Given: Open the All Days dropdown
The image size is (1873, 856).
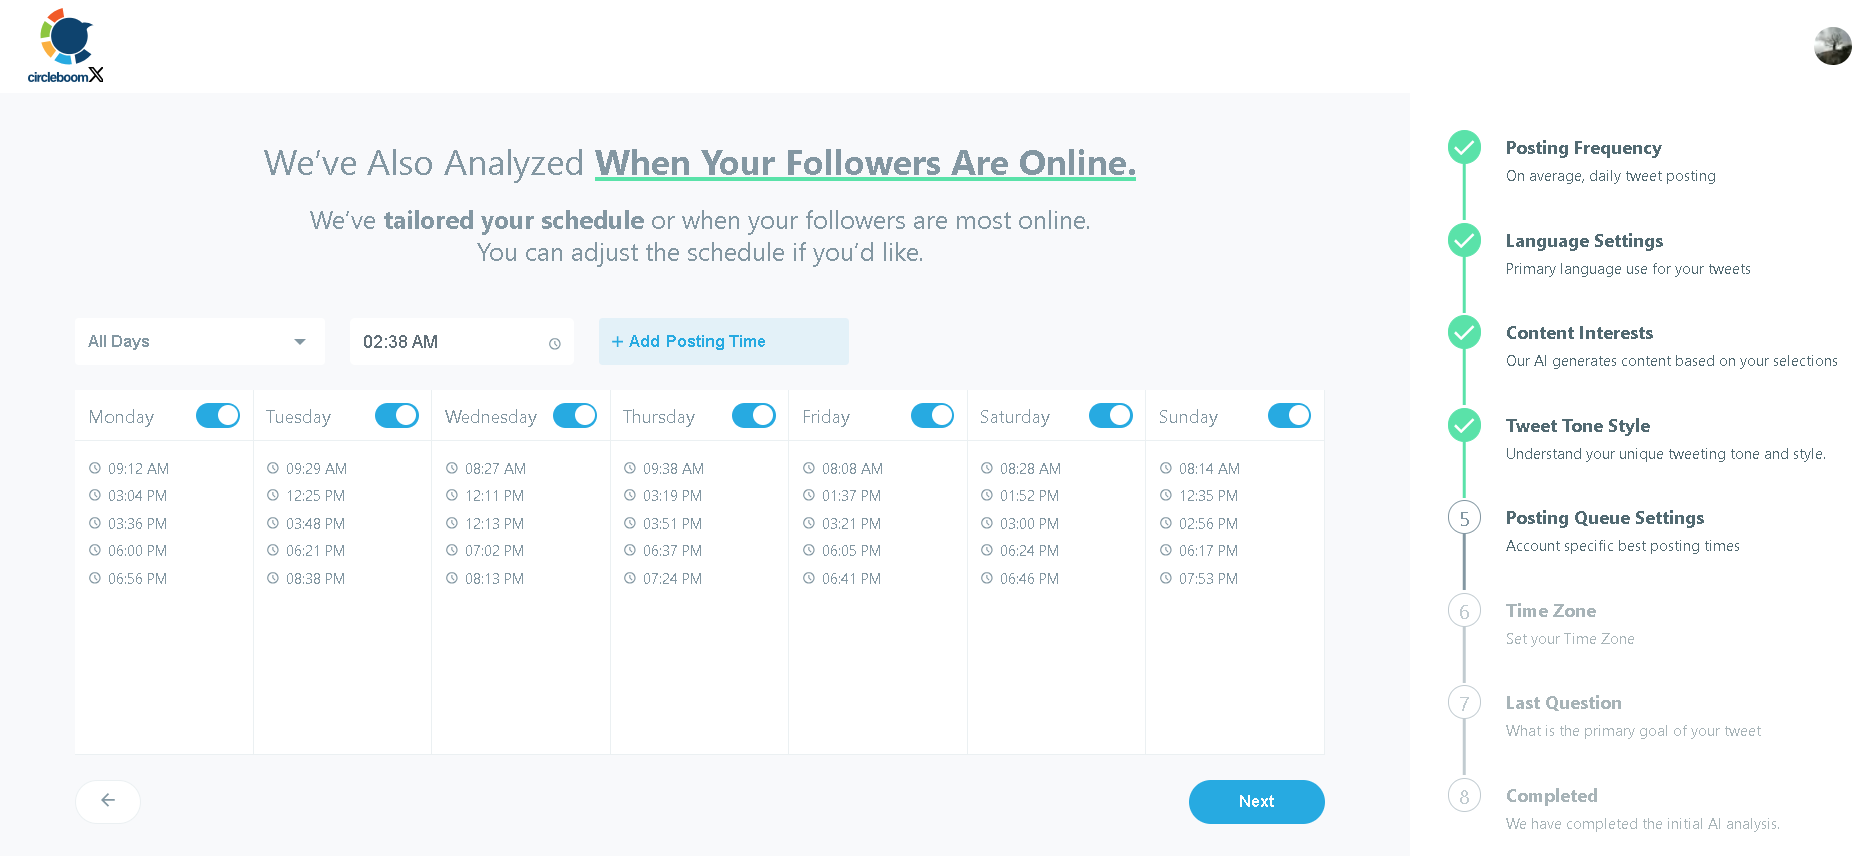Looking at the screenshot, I should 199,341.
